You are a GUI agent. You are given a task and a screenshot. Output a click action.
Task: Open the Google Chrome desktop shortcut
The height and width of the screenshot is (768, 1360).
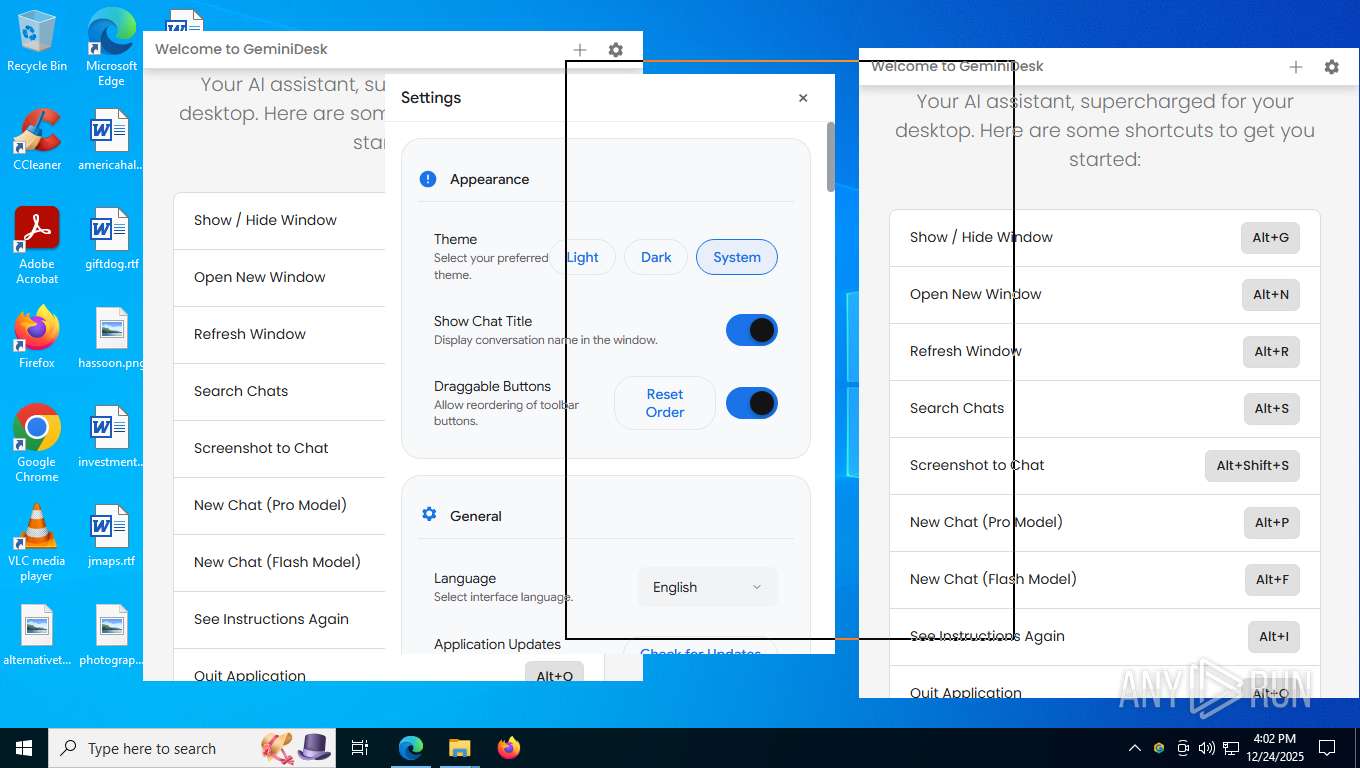click(37, 444)
